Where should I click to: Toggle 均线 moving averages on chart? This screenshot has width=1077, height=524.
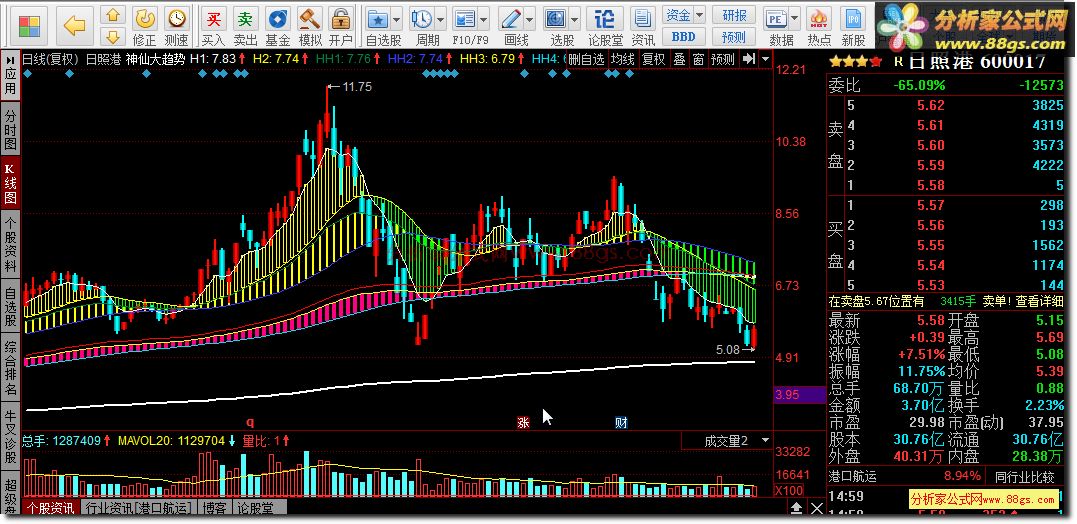623,60
